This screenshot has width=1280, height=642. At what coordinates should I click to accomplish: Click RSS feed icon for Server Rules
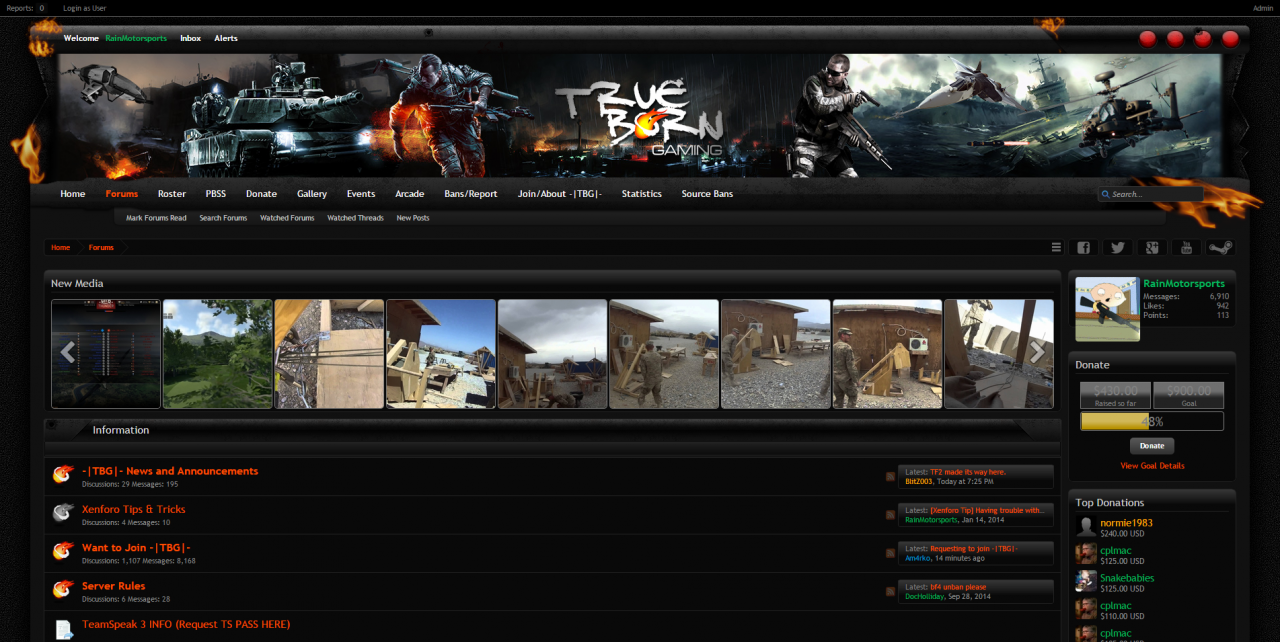pyautogui.click(x=890, y=592)
